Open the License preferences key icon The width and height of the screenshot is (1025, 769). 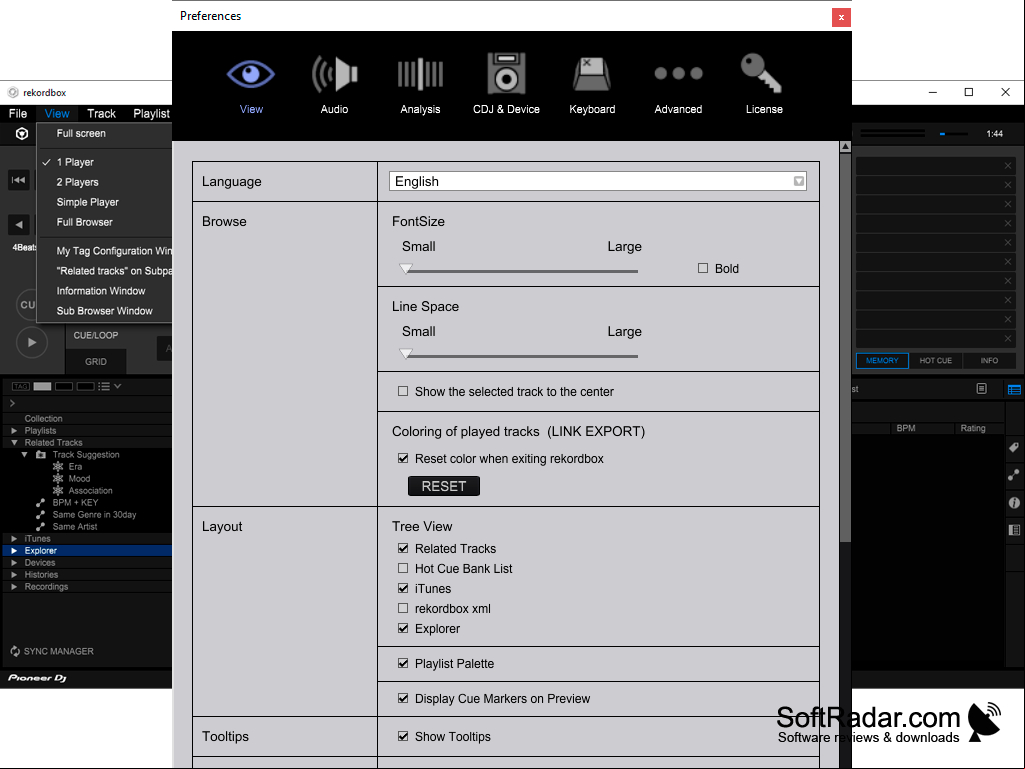click(761, 73)
